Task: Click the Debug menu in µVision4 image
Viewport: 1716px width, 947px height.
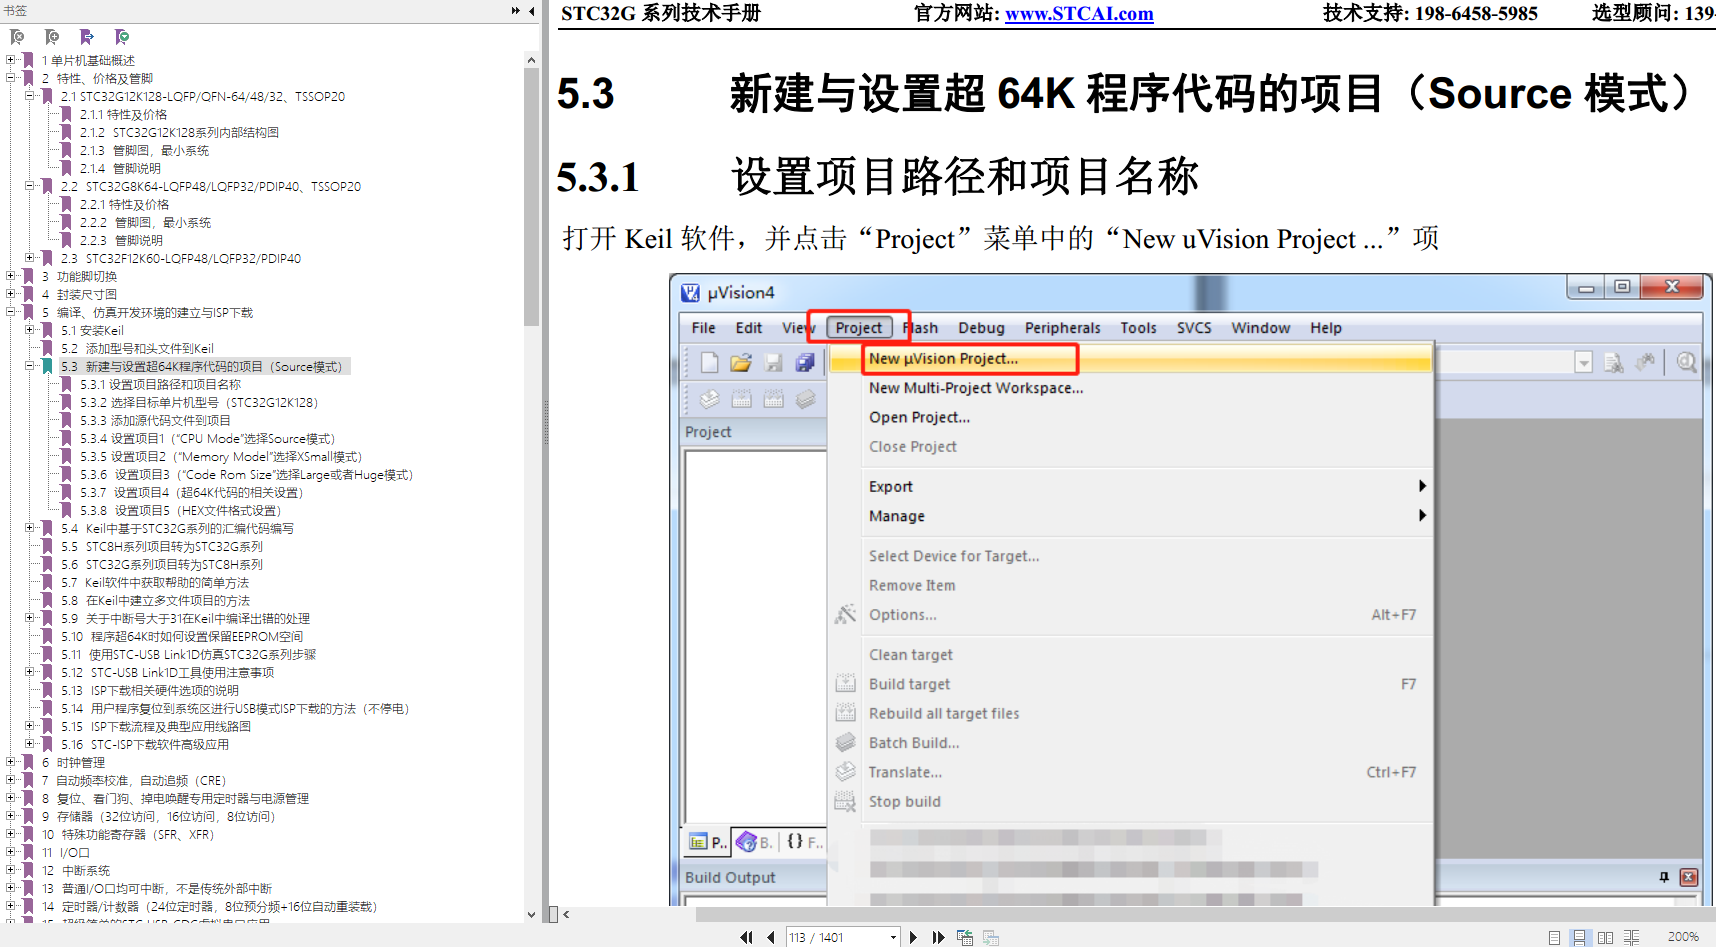Action: click(981, 328)
